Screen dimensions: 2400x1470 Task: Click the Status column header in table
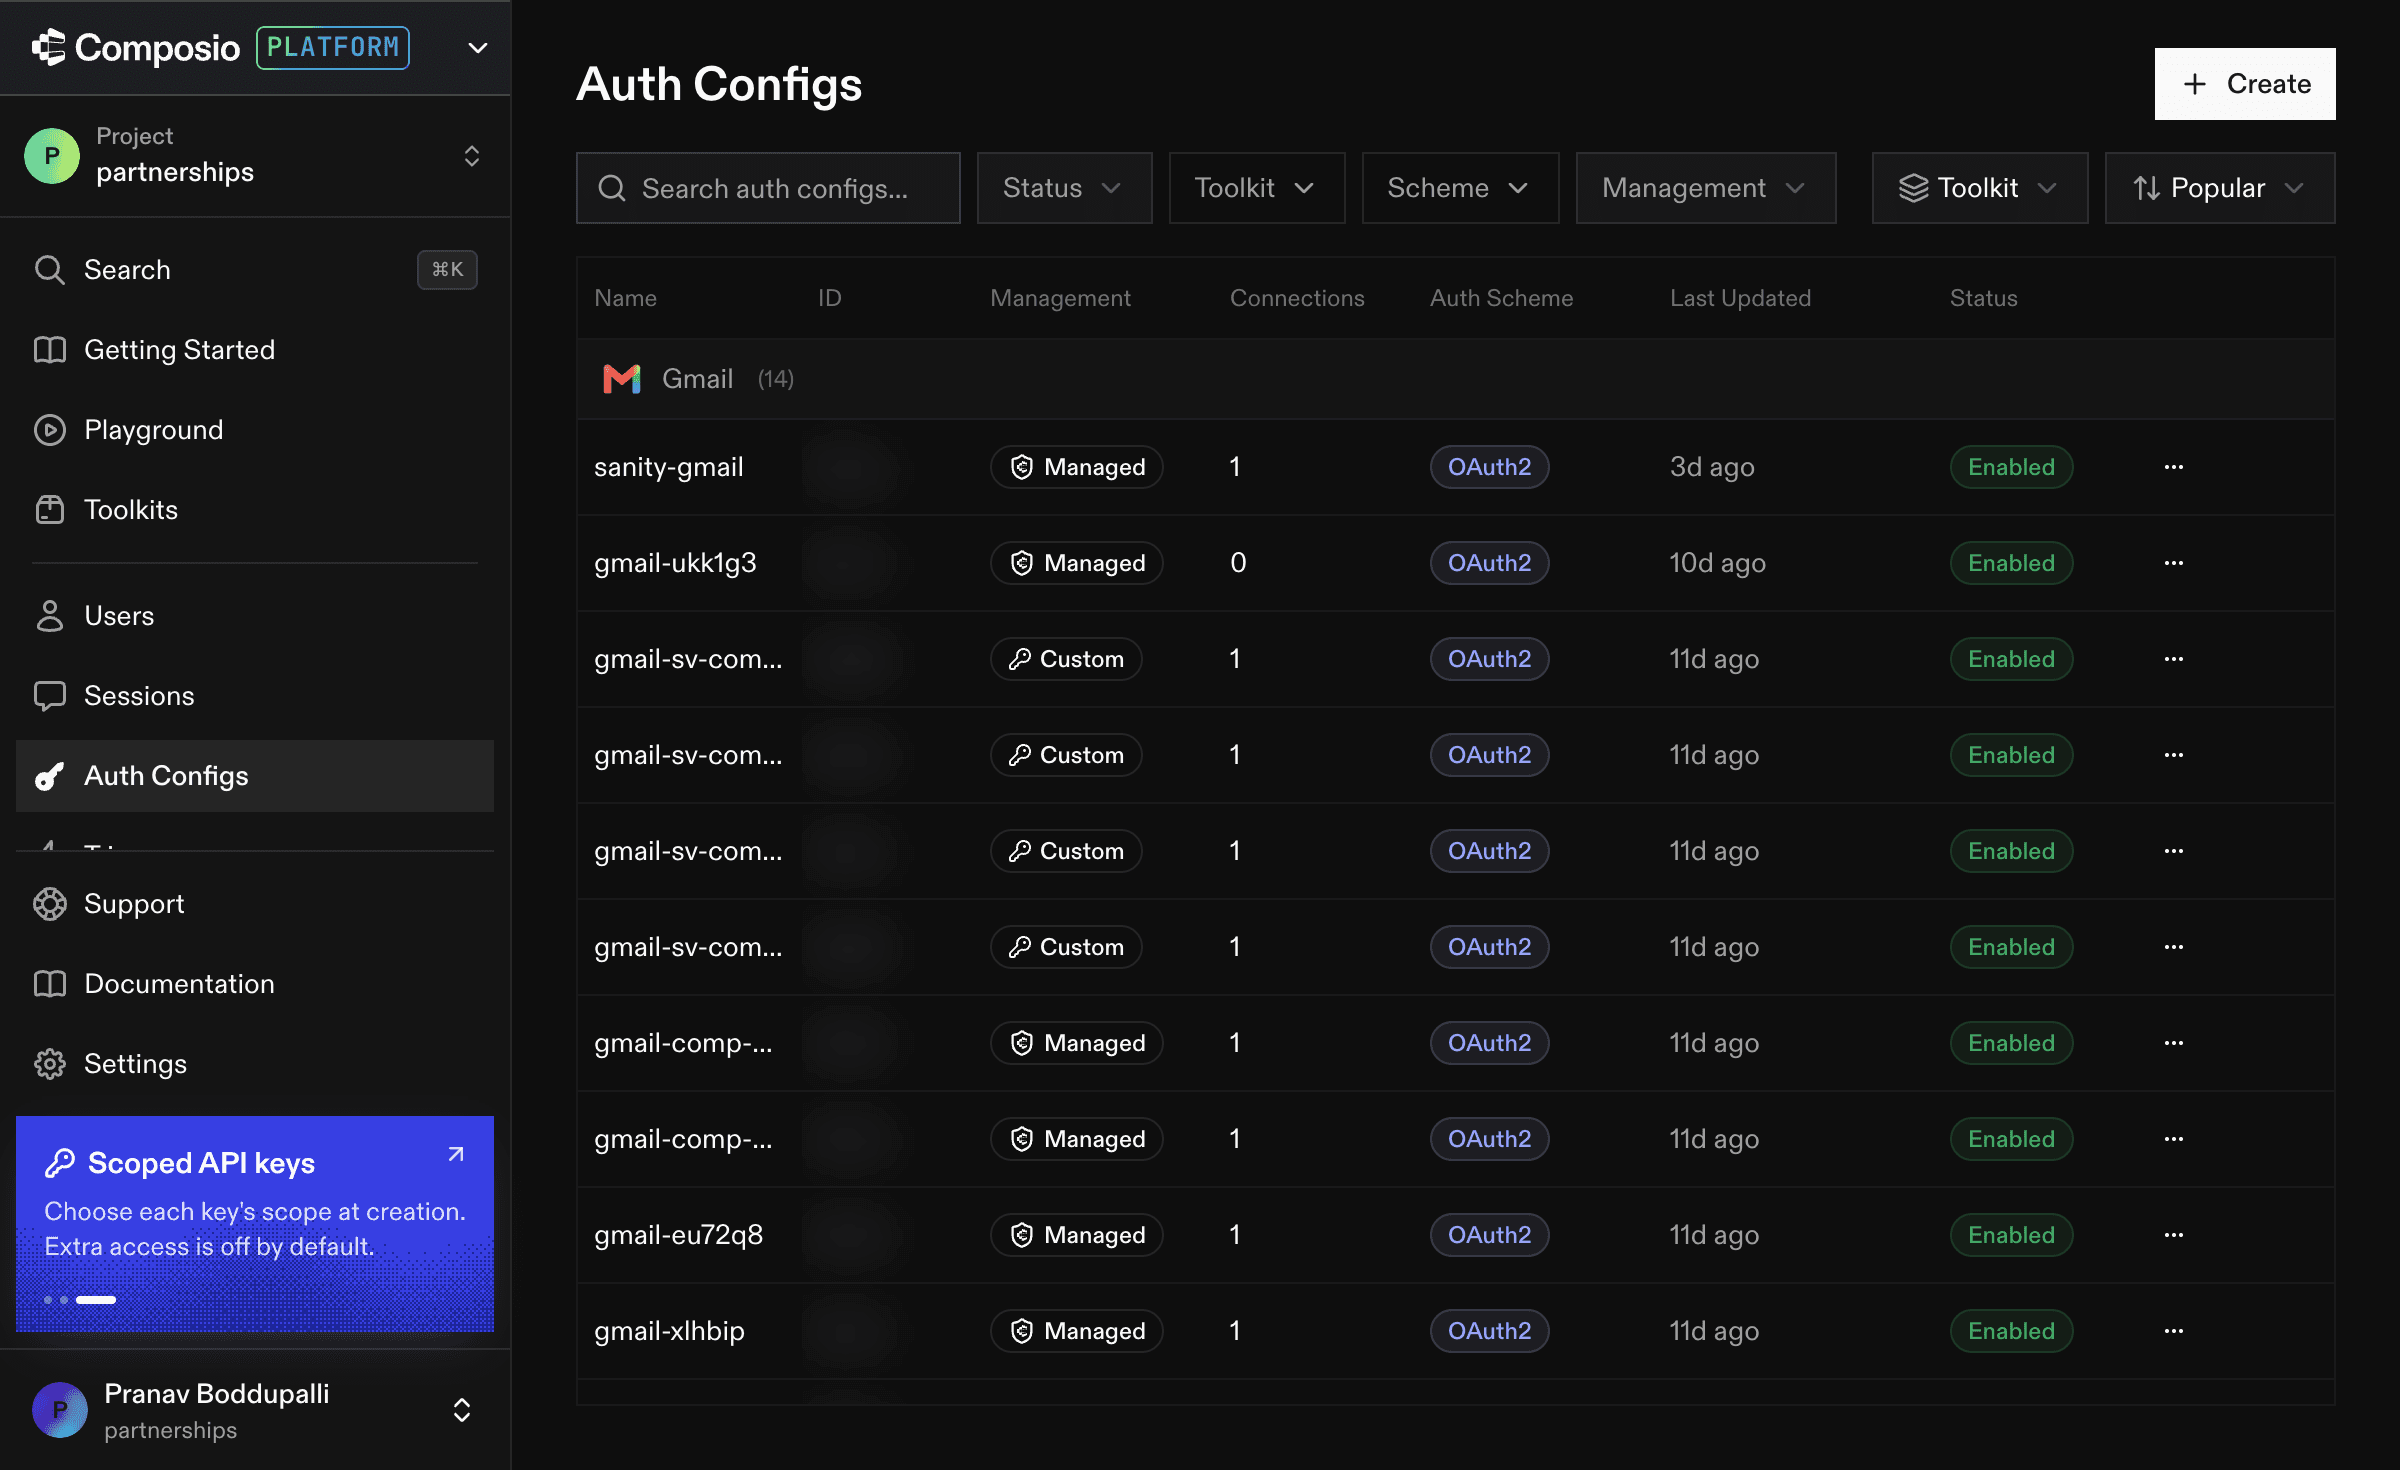pyautogui.click(x=1983, y=298)
